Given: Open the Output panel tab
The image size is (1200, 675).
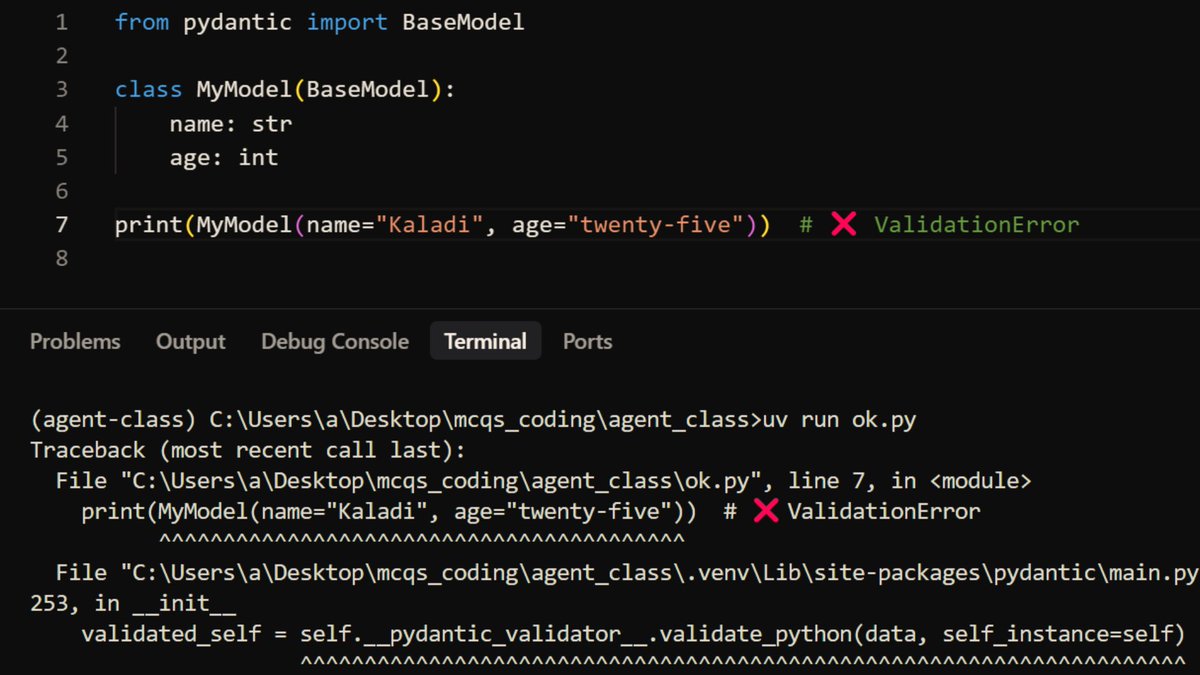Looking at the screenshot, I should click(x=190, y=341).
